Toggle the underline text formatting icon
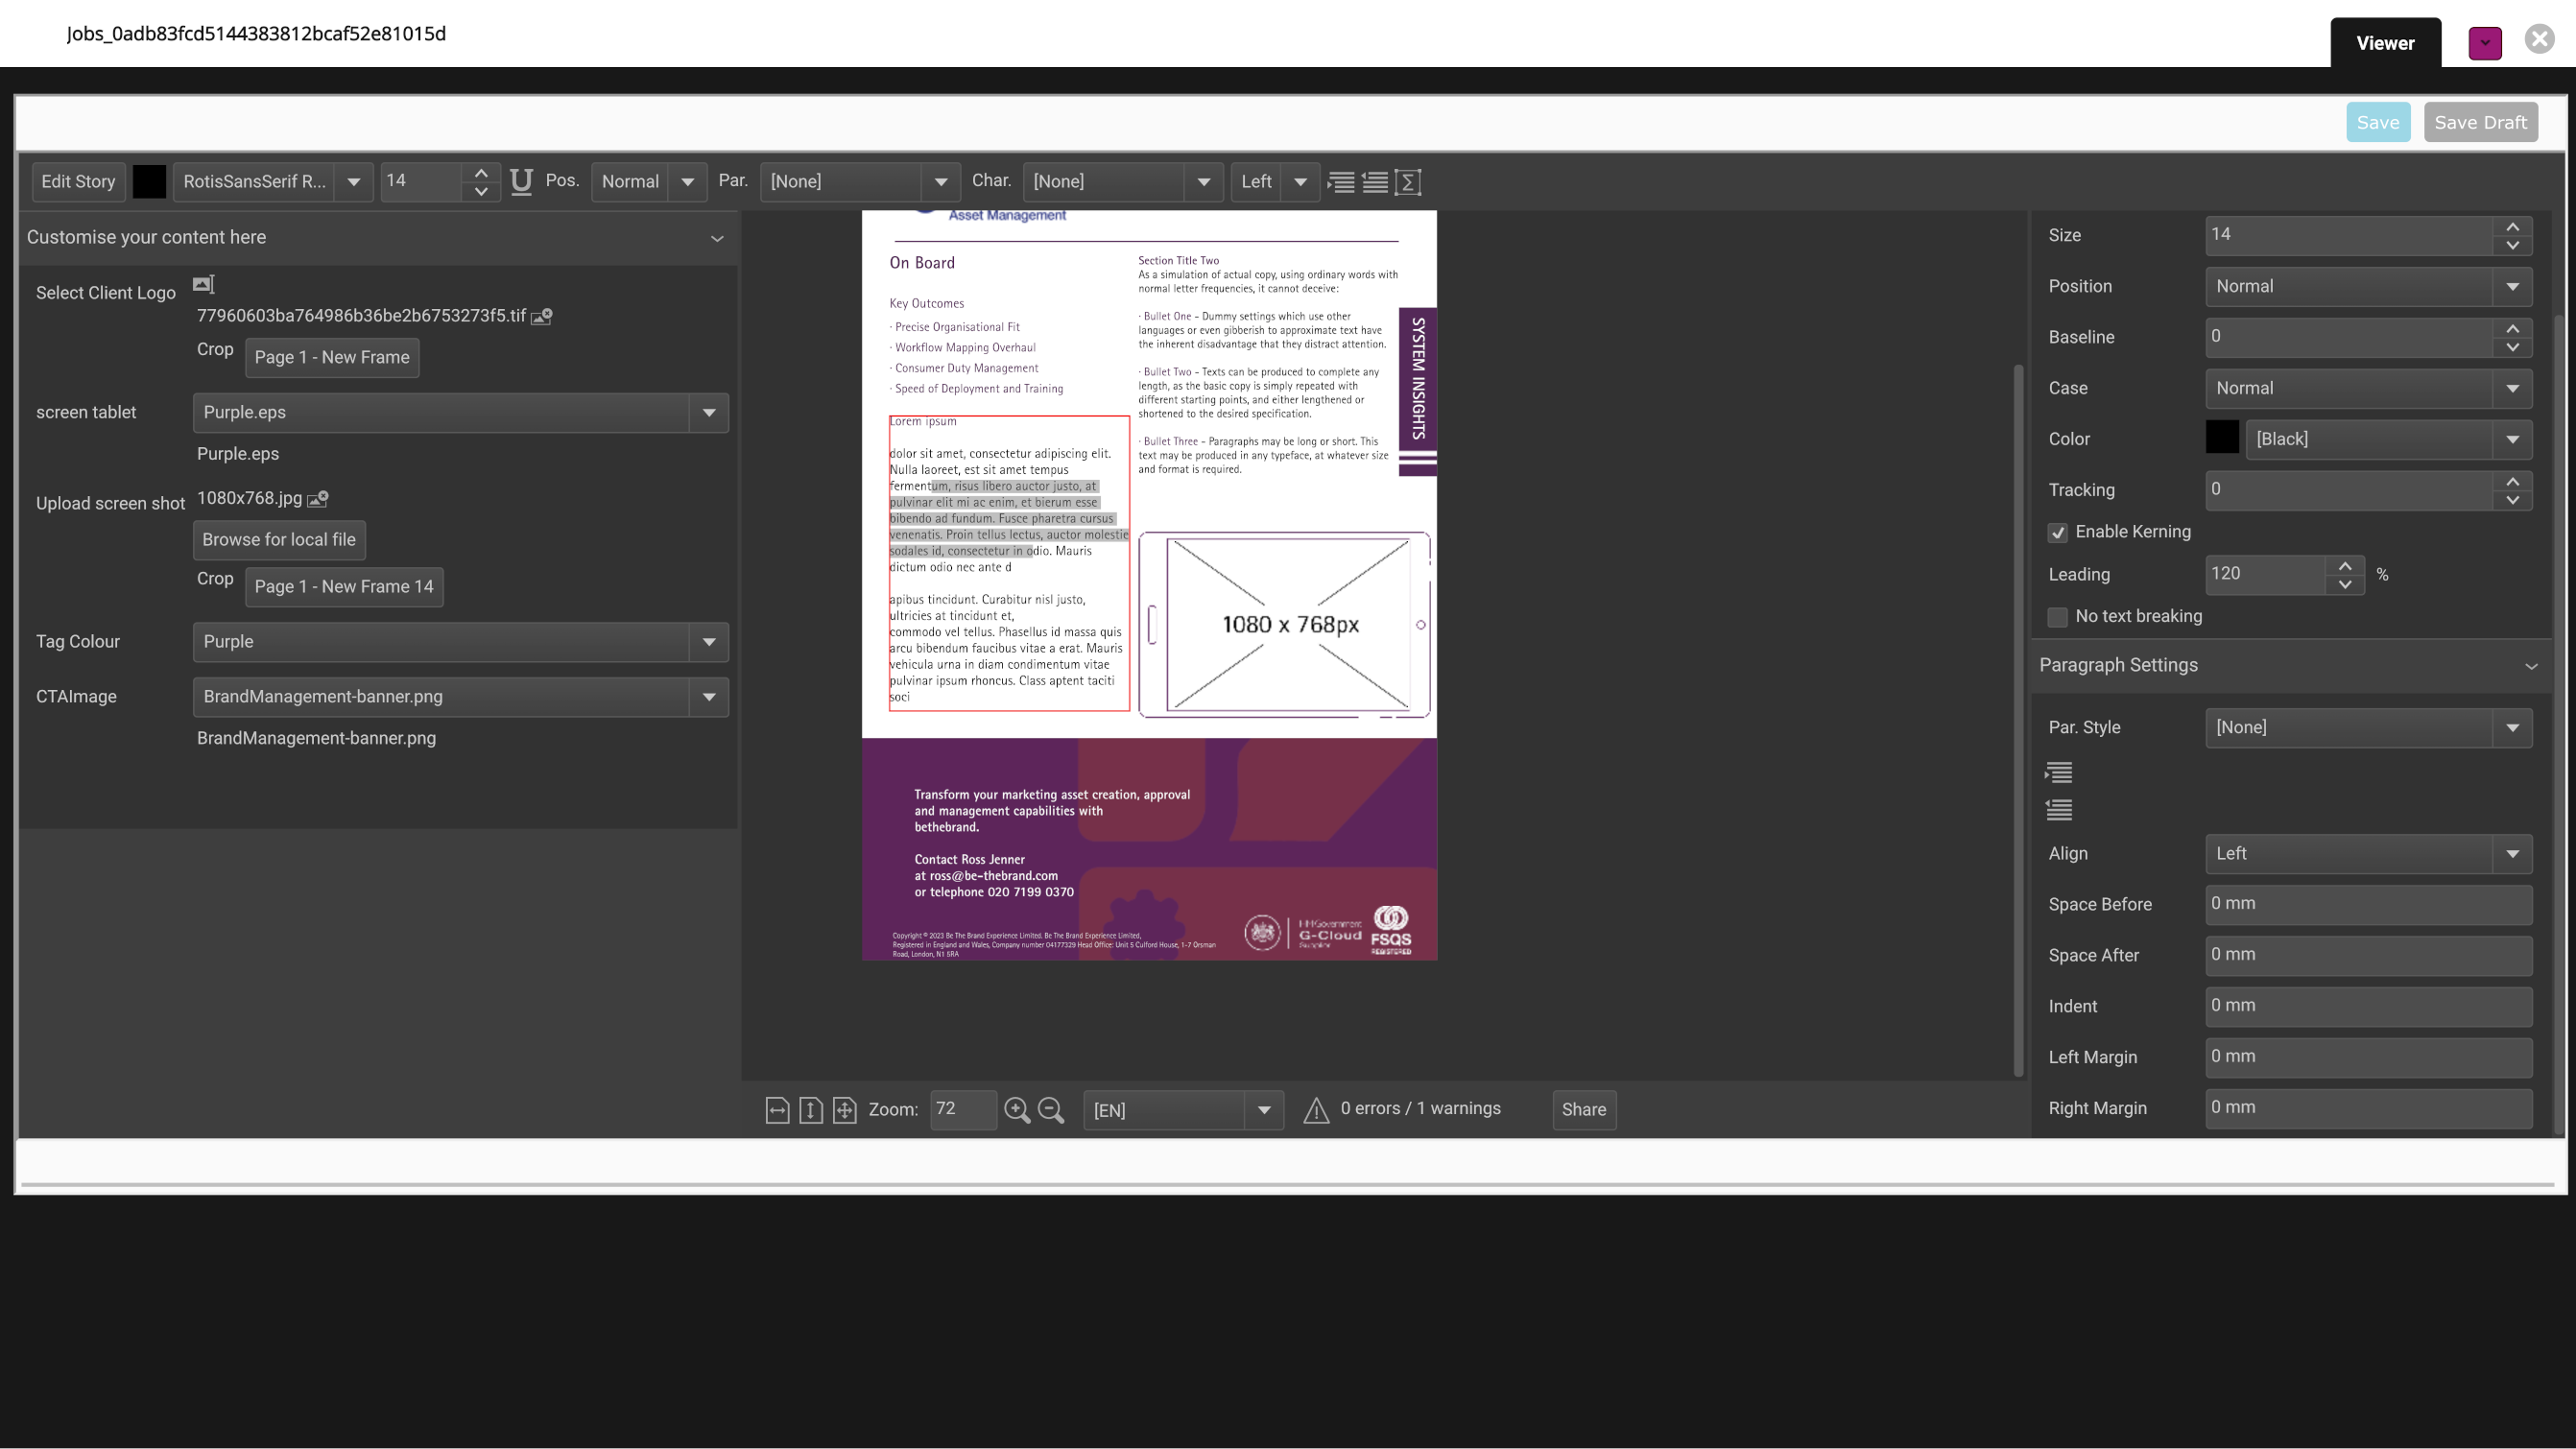2576x1449 pixels. click(520, 180)
